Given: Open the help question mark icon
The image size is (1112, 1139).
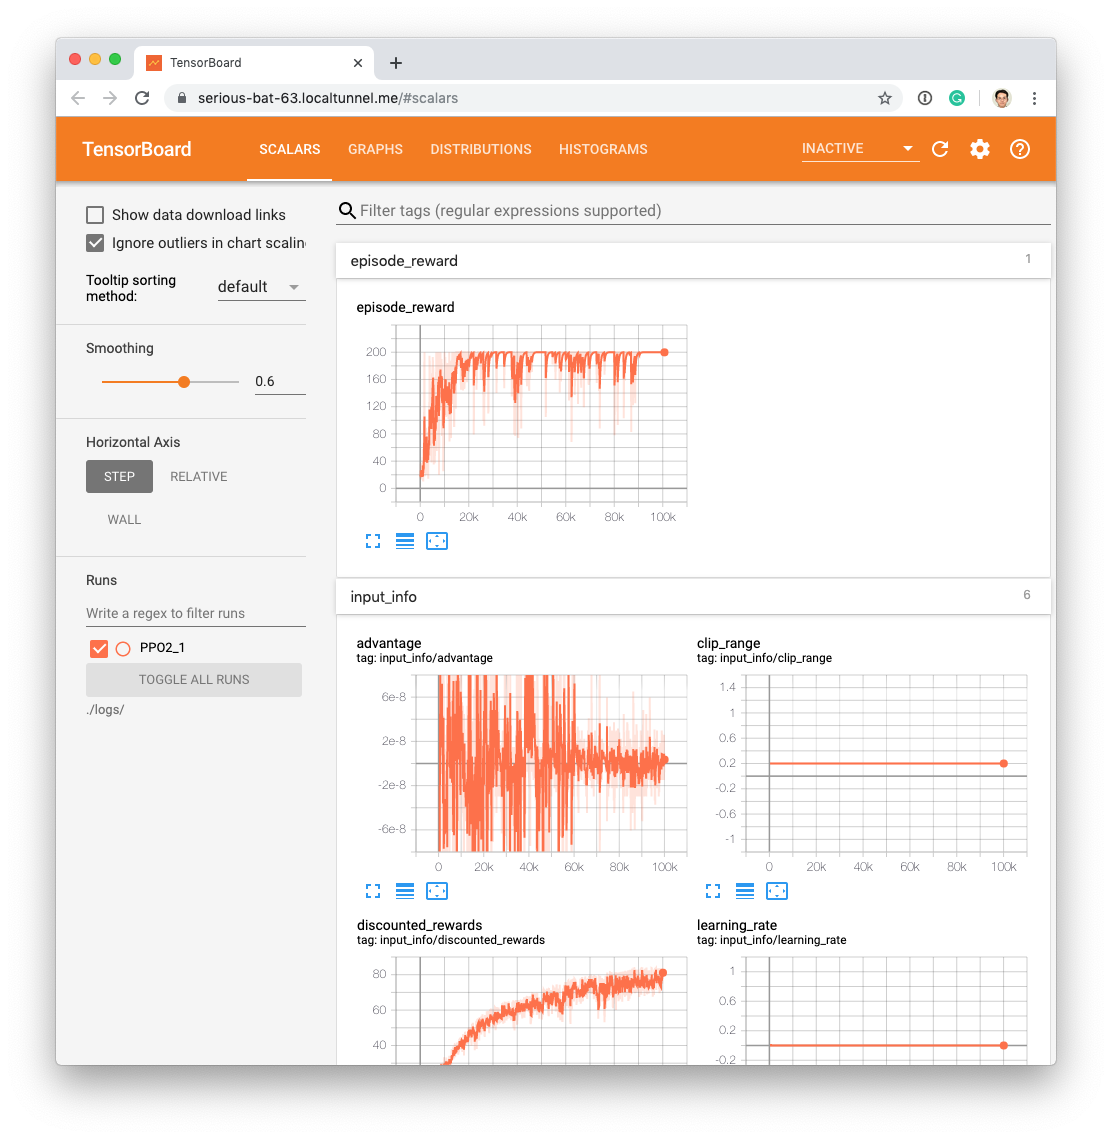Looking at the screenshot, I should point(1019,149).
